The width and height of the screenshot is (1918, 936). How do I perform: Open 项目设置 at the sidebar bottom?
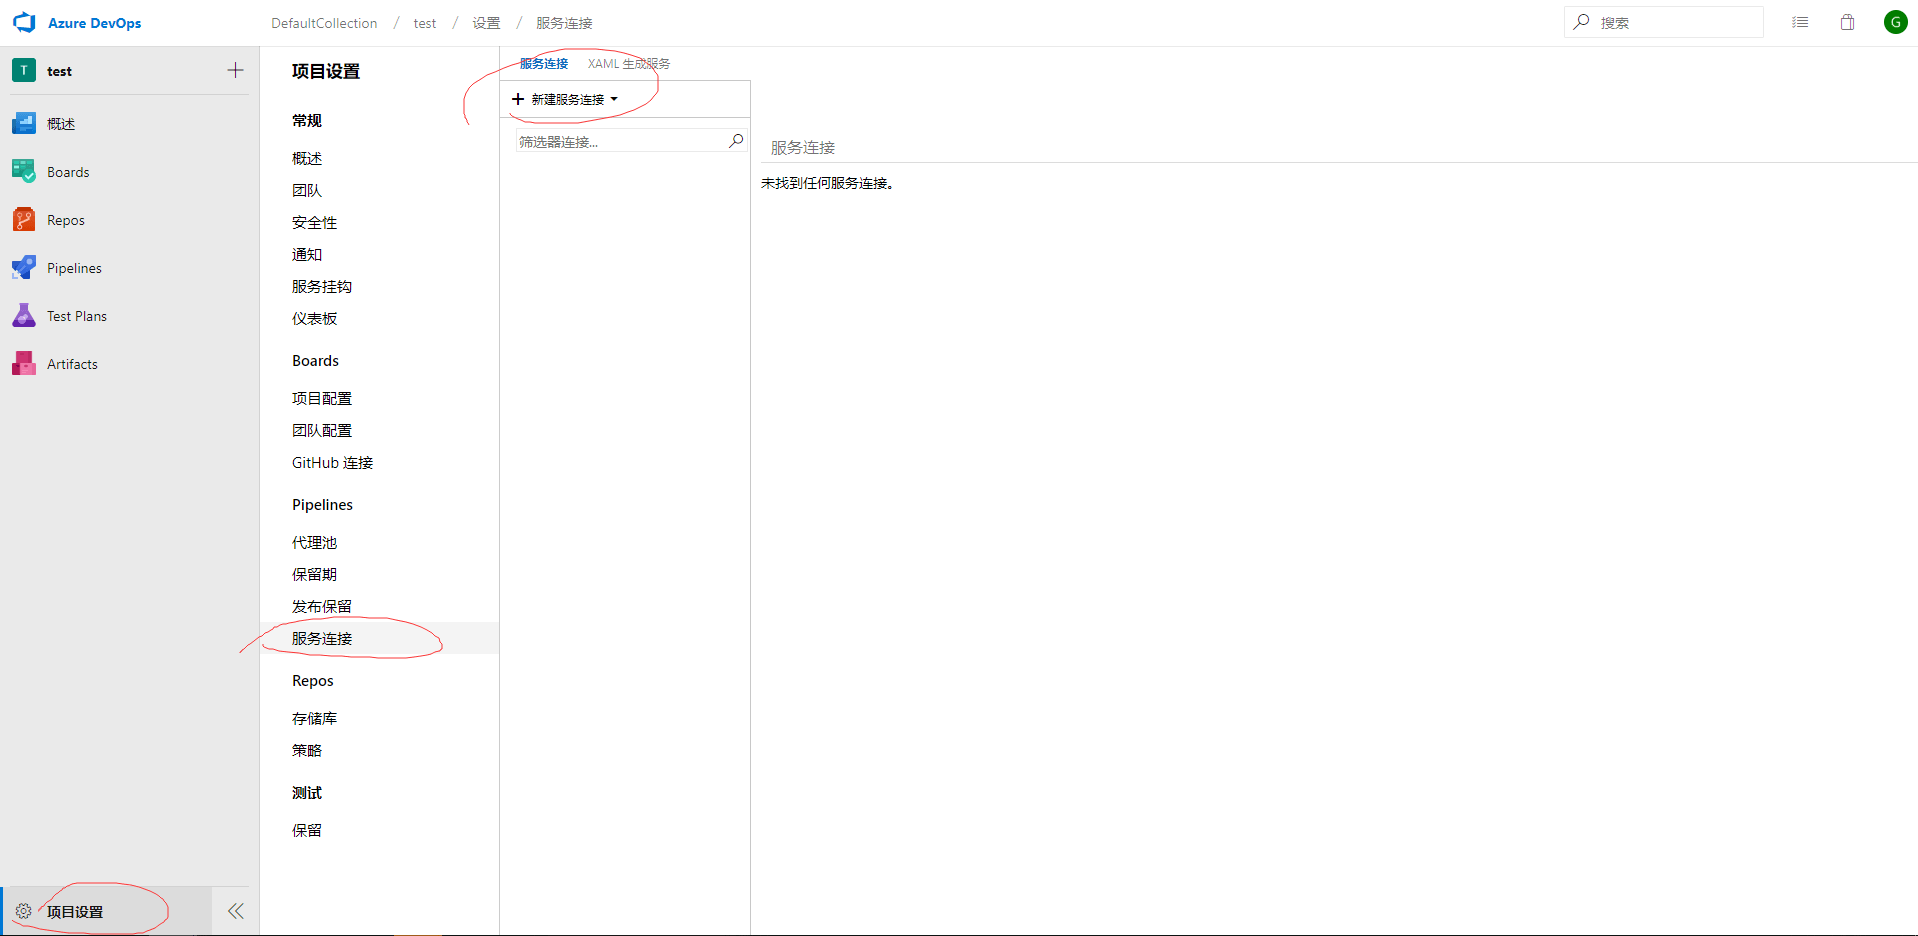tap(75, 911)
